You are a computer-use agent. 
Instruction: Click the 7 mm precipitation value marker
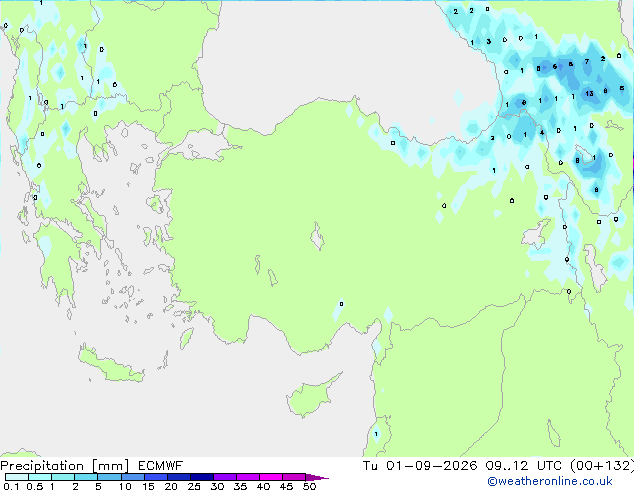pos(587,61)
